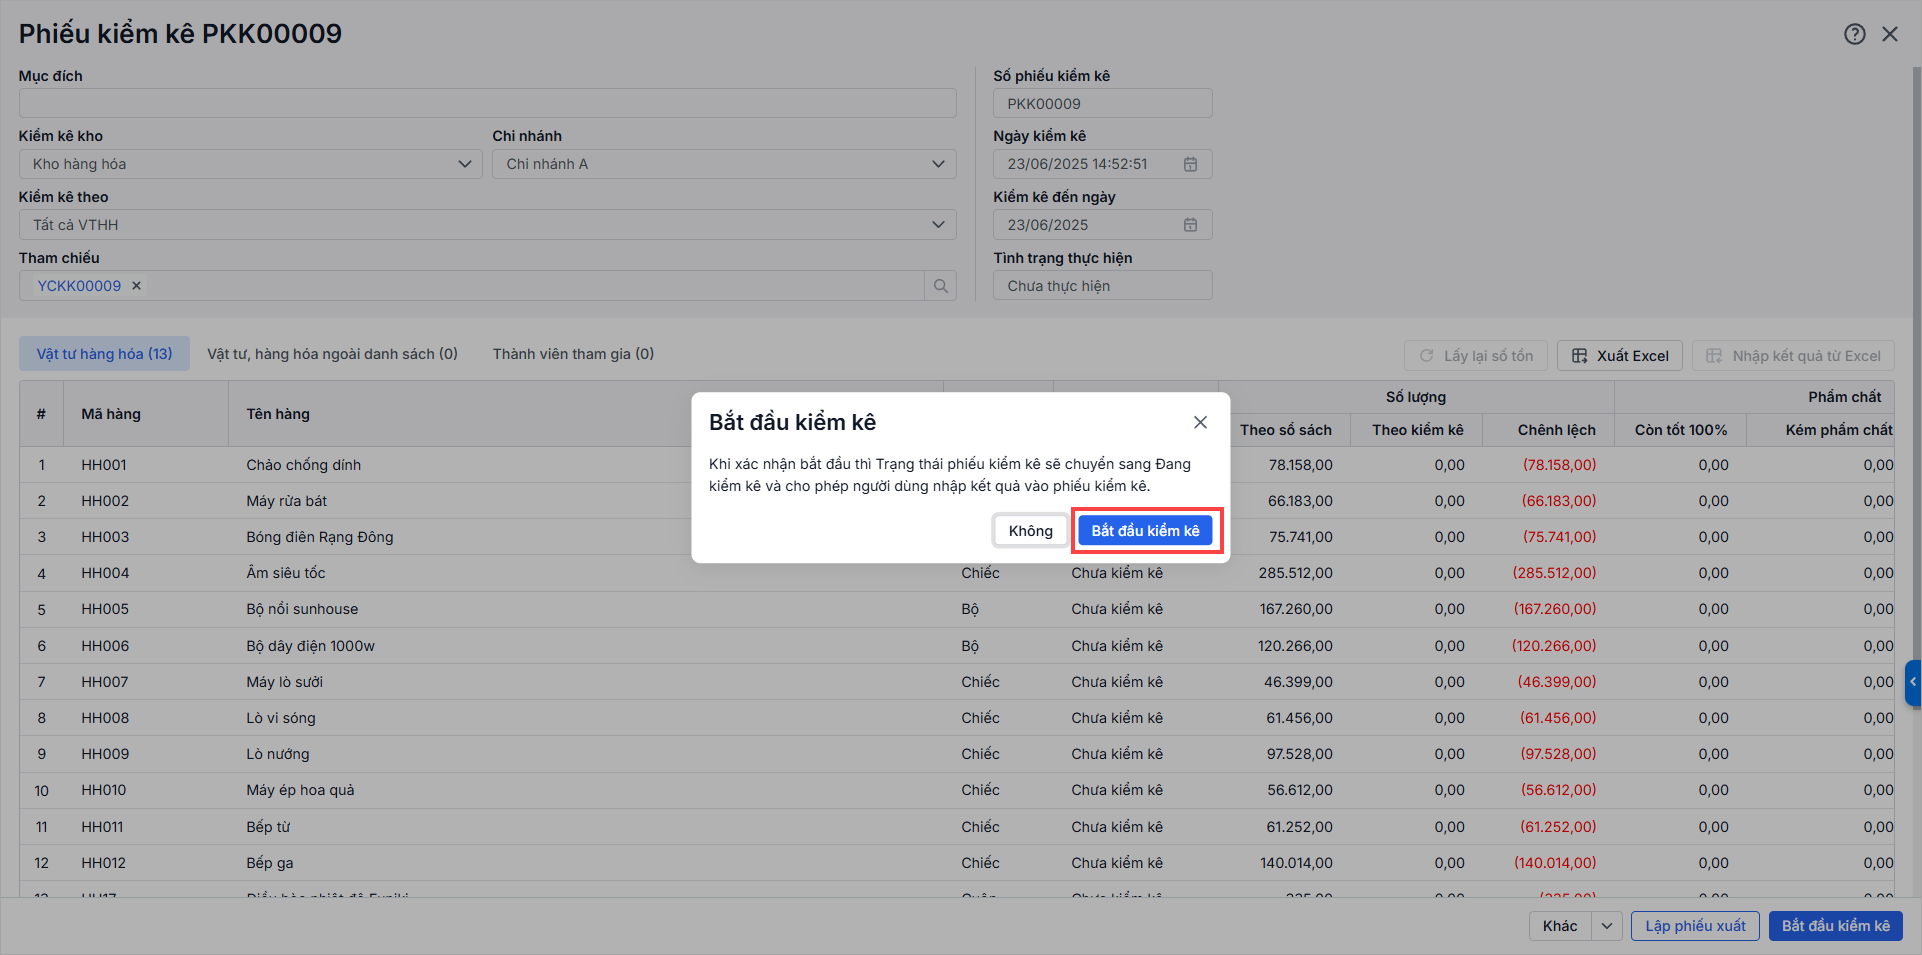The image size is (1922, 955).
Task: Select the Bộ dây điện 1000w item
Action: 311,646
